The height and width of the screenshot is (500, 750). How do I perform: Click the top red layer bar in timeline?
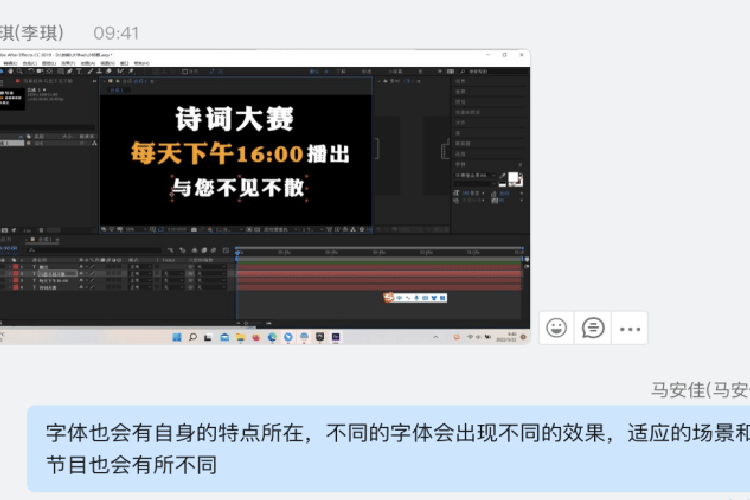380,265
